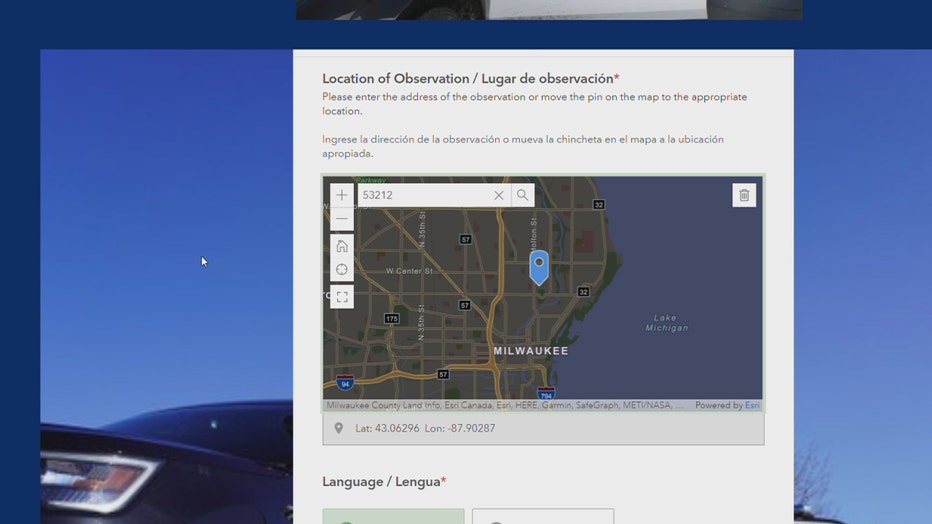The width and height of the screenshot is (932, 524).
Task: Select the blue location pin on the map
Action: tap(539, 267)
